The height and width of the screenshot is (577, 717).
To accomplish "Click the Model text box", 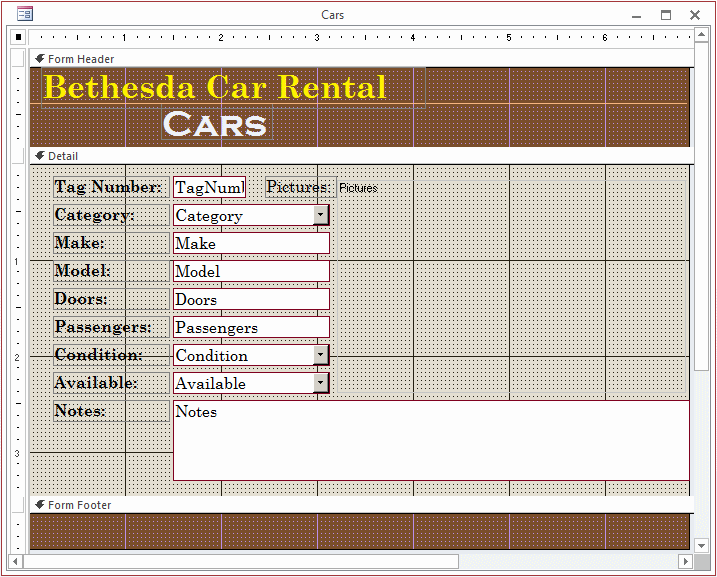I will pyautogui.click(x=251, y=271).
